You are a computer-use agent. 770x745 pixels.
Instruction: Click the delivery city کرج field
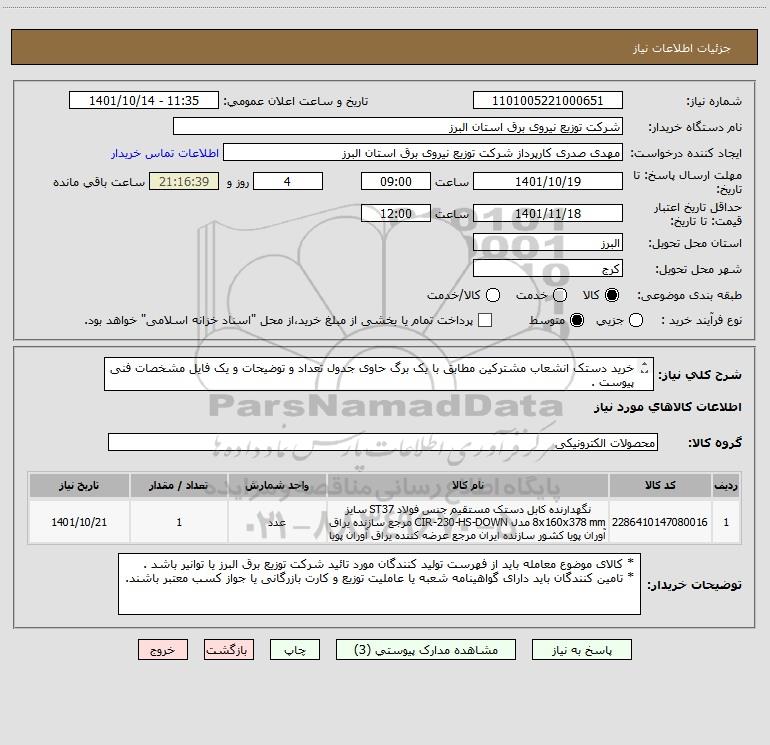548,269
